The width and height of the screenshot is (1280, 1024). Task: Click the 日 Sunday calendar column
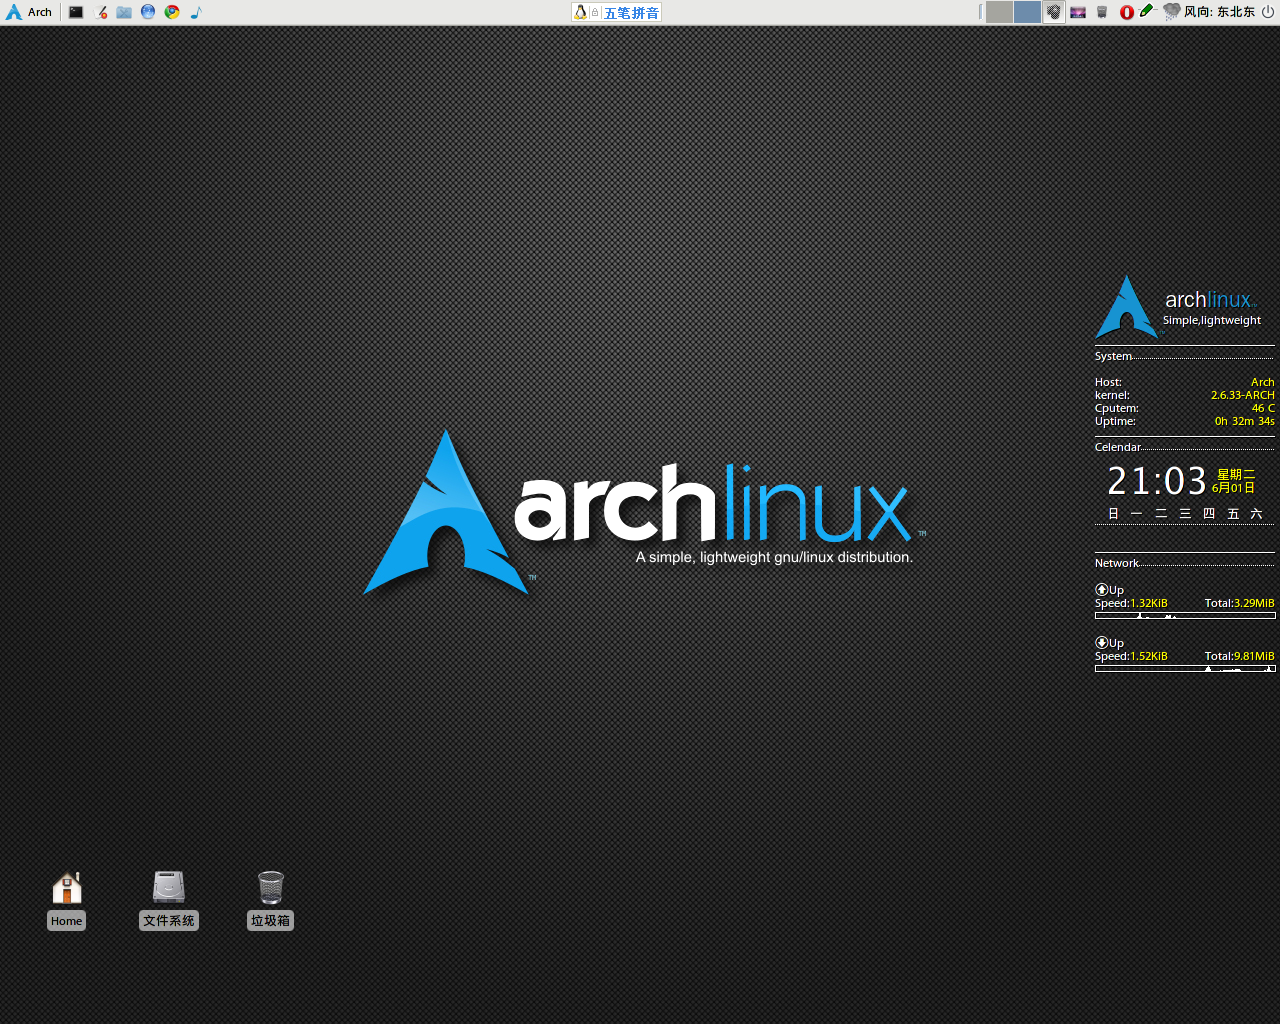(x=1113, y=513)
